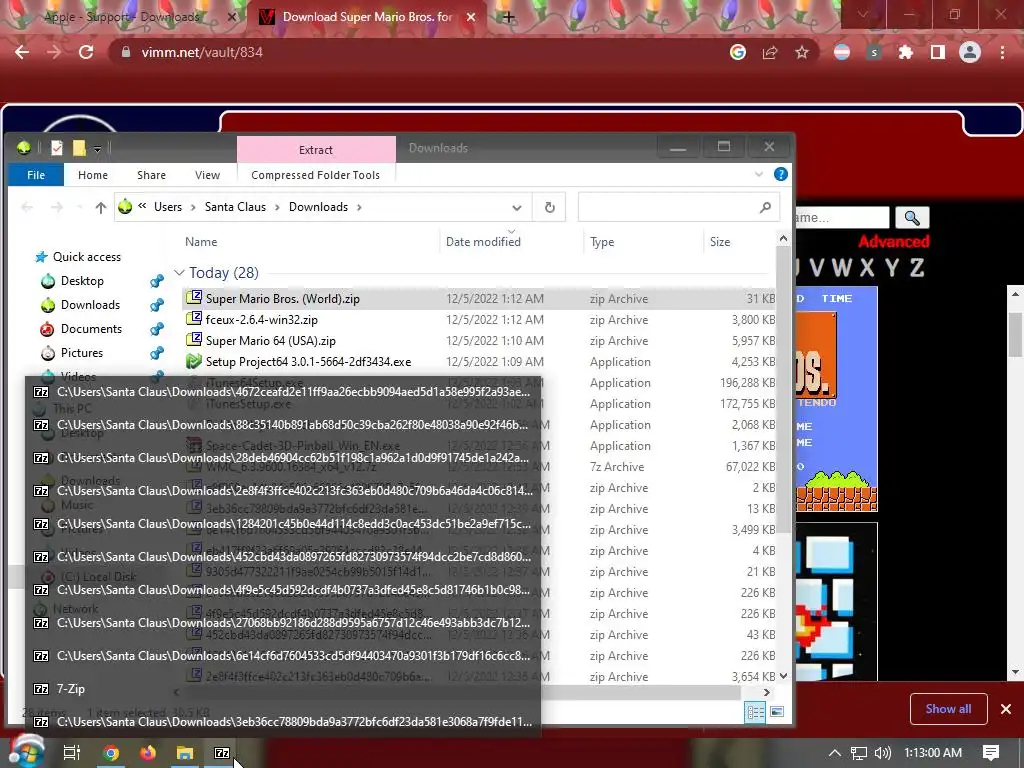Select Super Mario Bros. (World).zip
This screenshot has width=1024, height=768.
[x=479, y=299]
